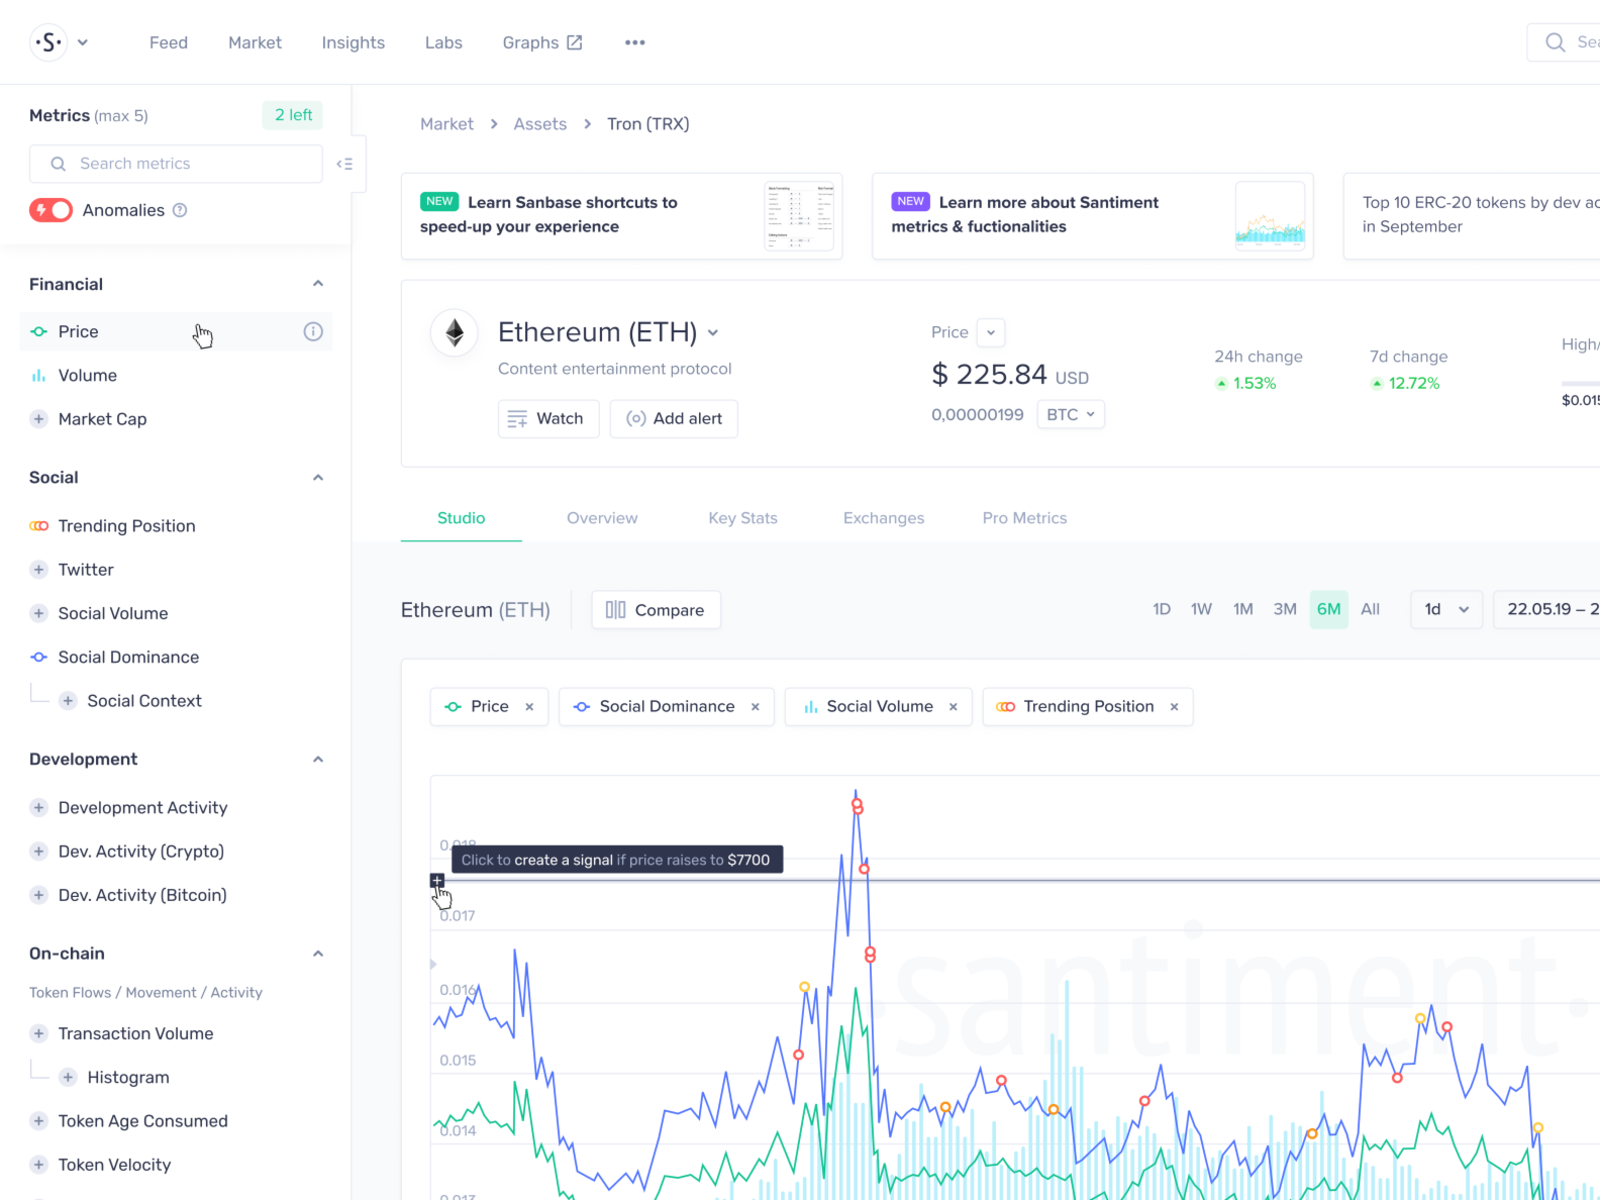Add Social Context metric plus icon
Image resolution: width=1600 pixels, height=1200 pixels.
click(68, 701)
